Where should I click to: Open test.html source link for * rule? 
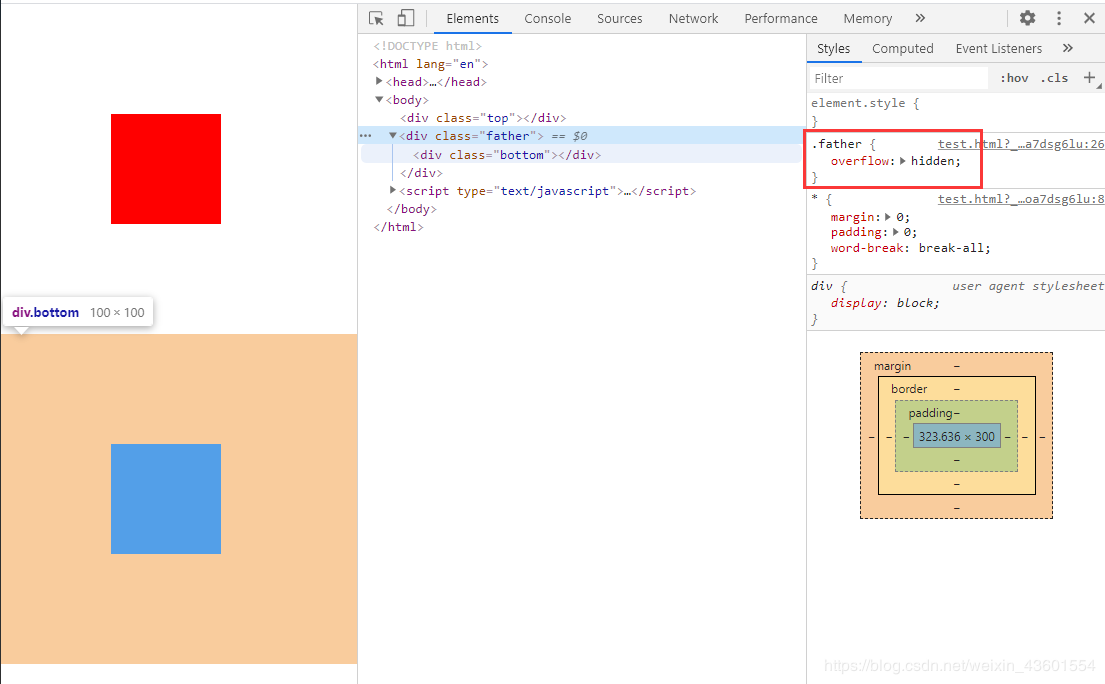click(x=1020, y=199)
